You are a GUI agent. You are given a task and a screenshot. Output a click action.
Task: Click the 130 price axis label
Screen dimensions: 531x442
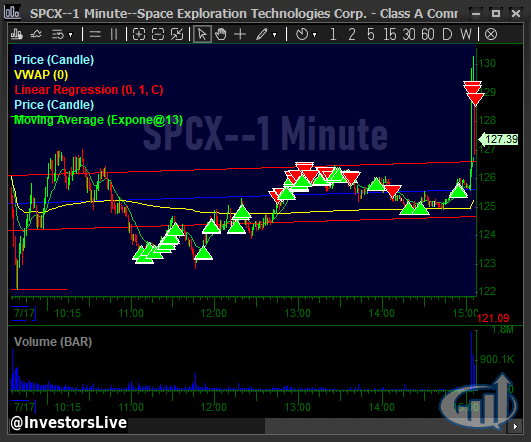pos(487,63)
